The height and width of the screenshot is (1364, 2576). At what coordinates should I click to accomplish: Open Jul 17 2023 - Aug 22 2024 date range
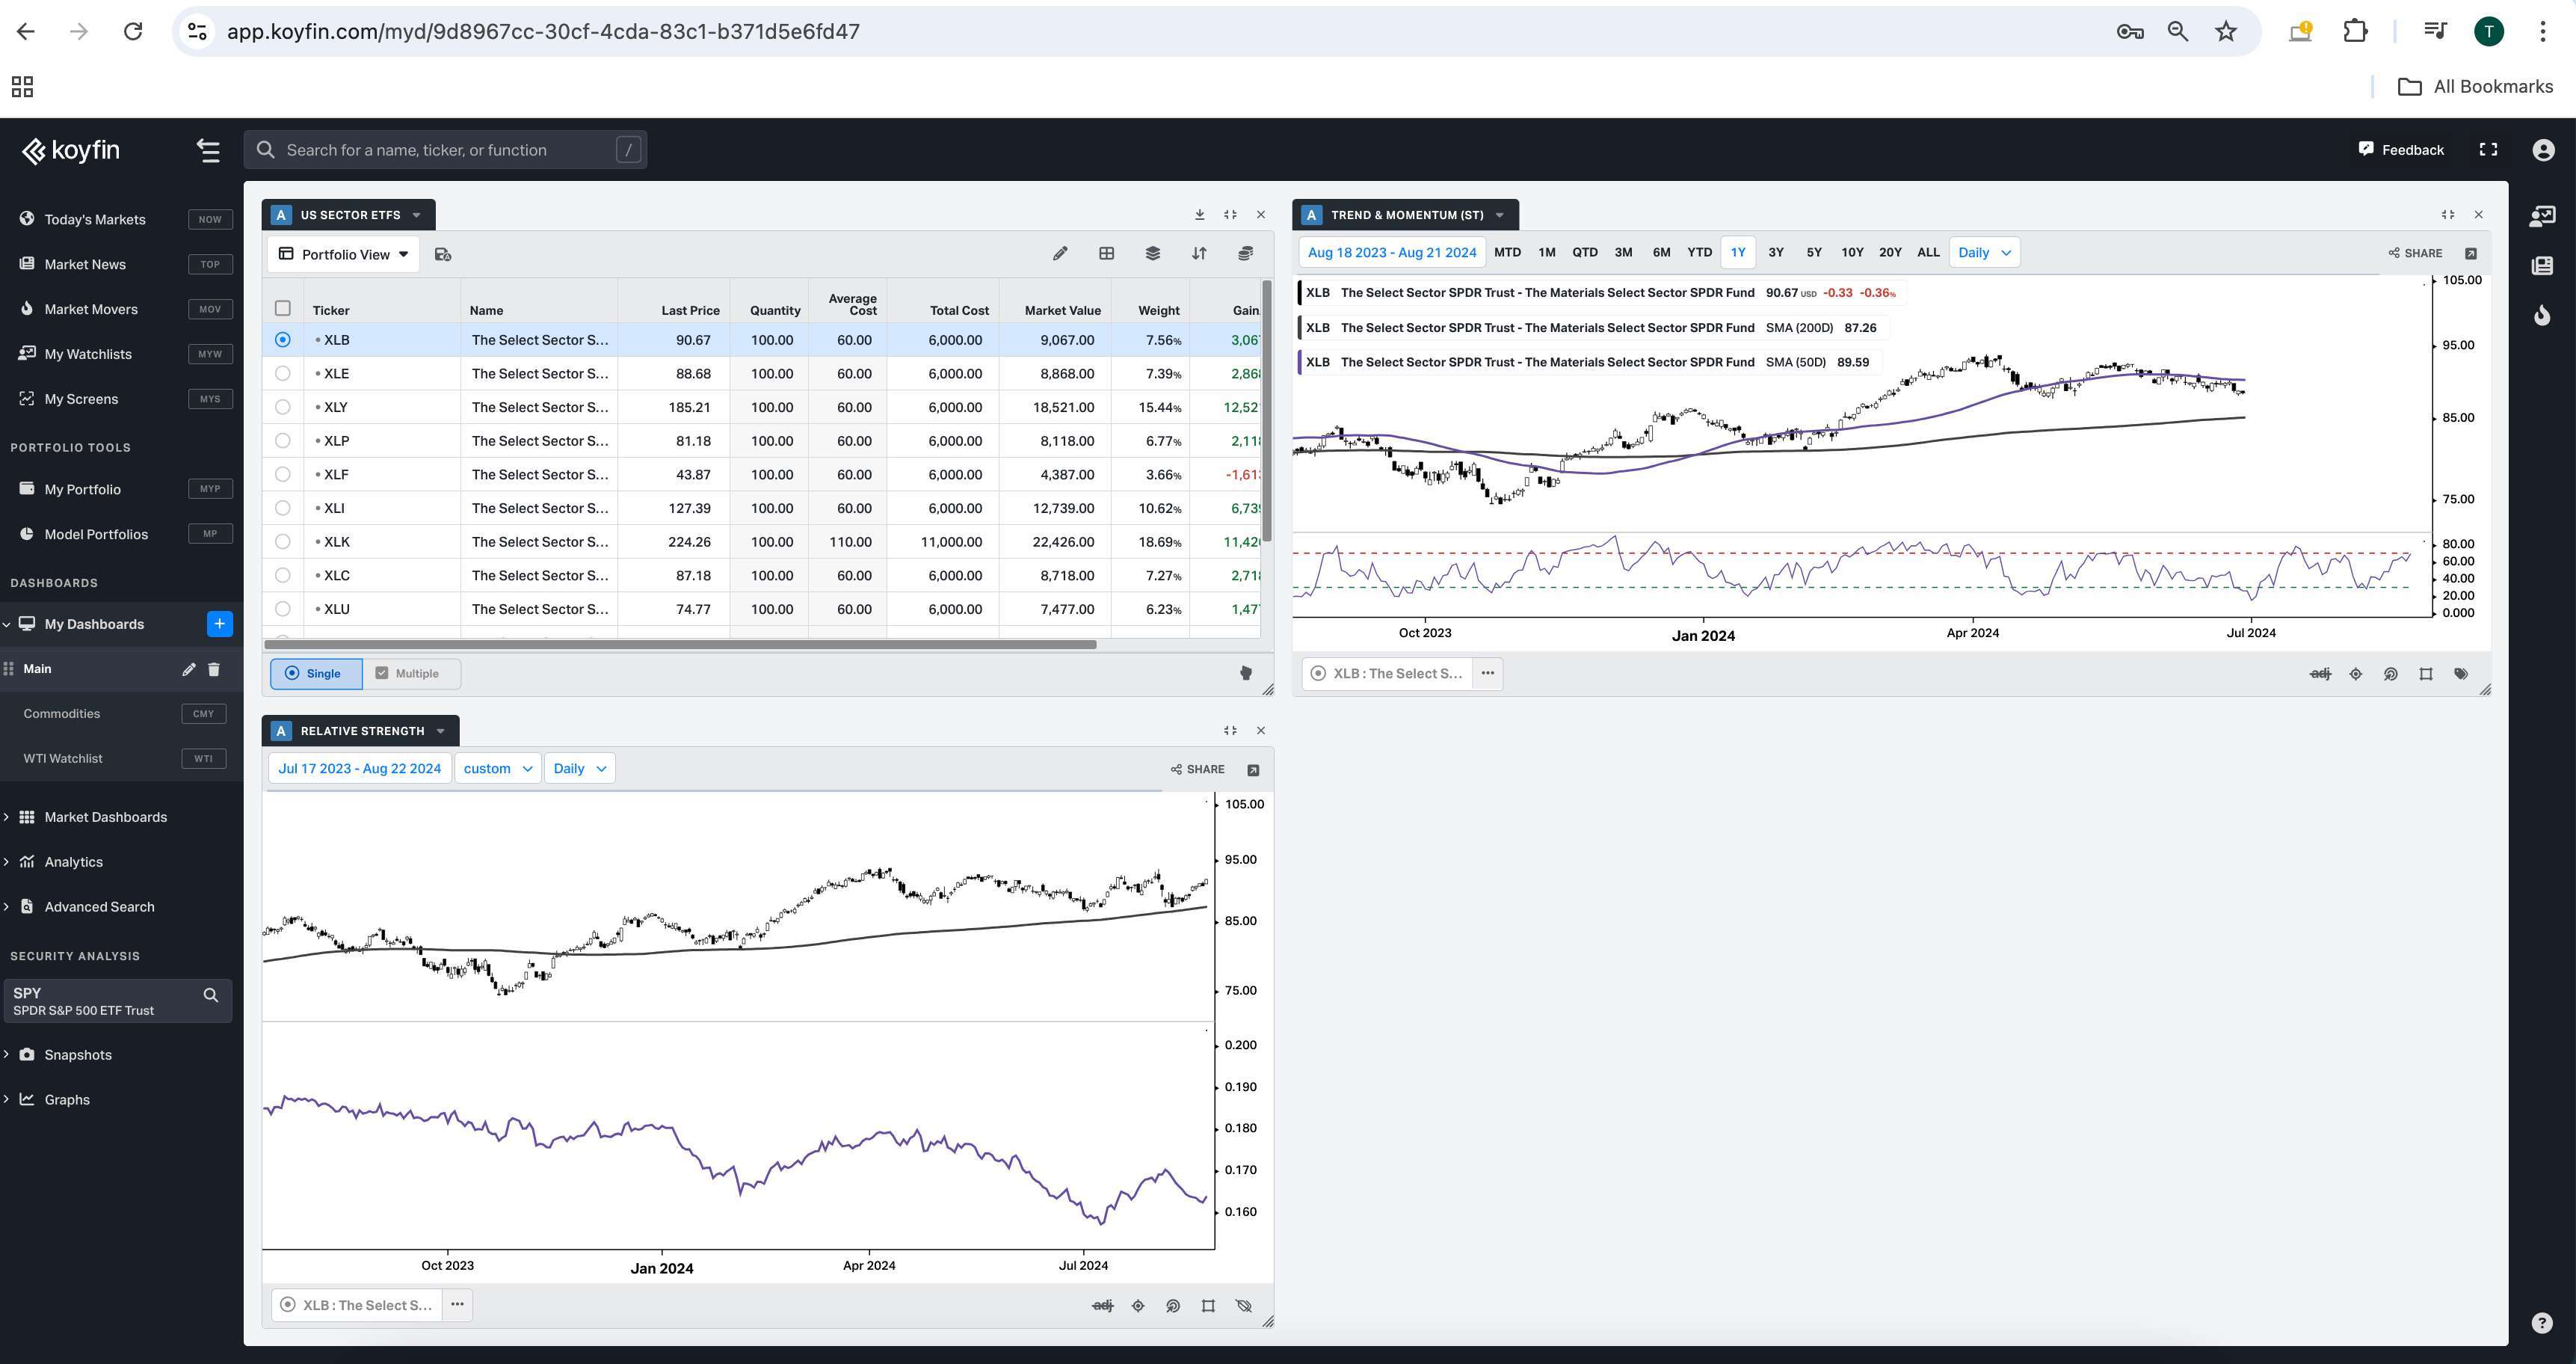pyautogui.click(x=360, y=769)
